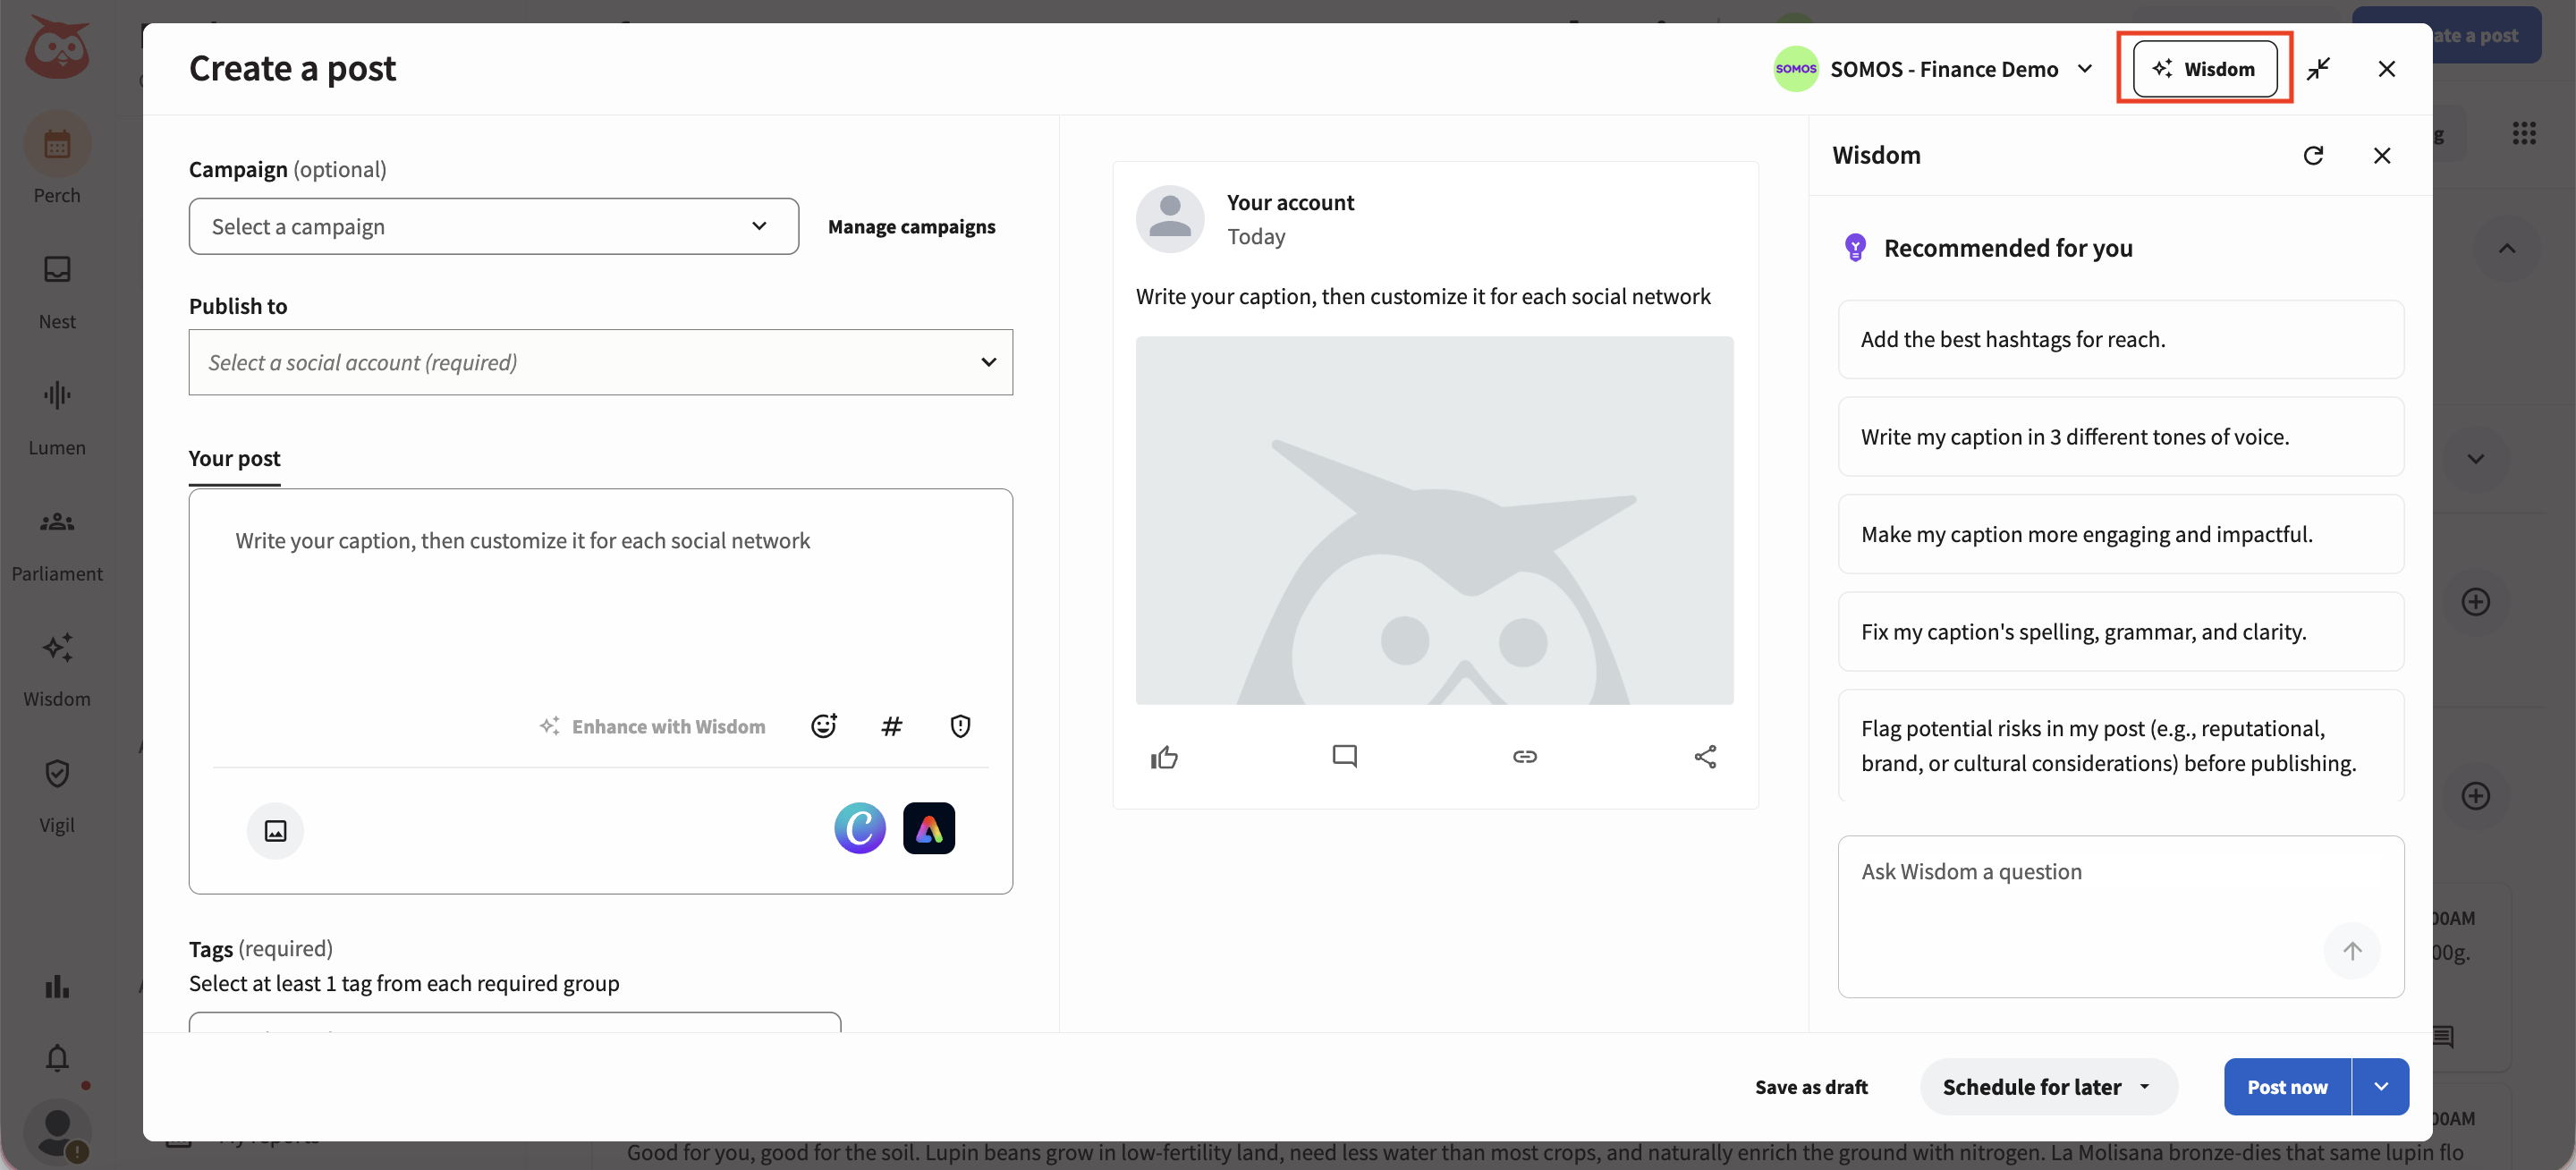
Task: Click Enhance with Wisdom
Action: [653, 726]
